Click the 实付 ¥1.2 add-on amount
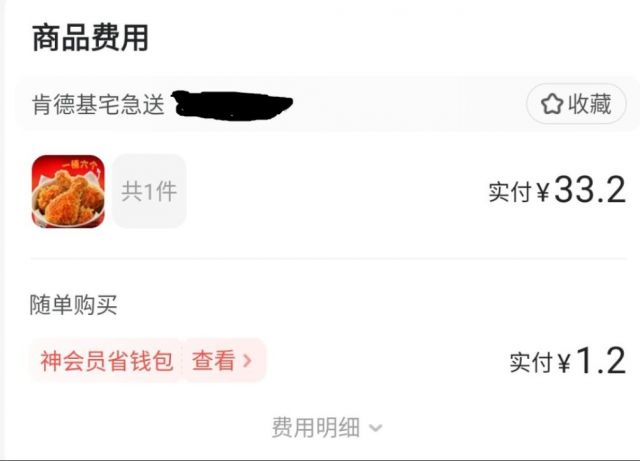The height and width of the screenshot is (461, 640). pos(568,361)
